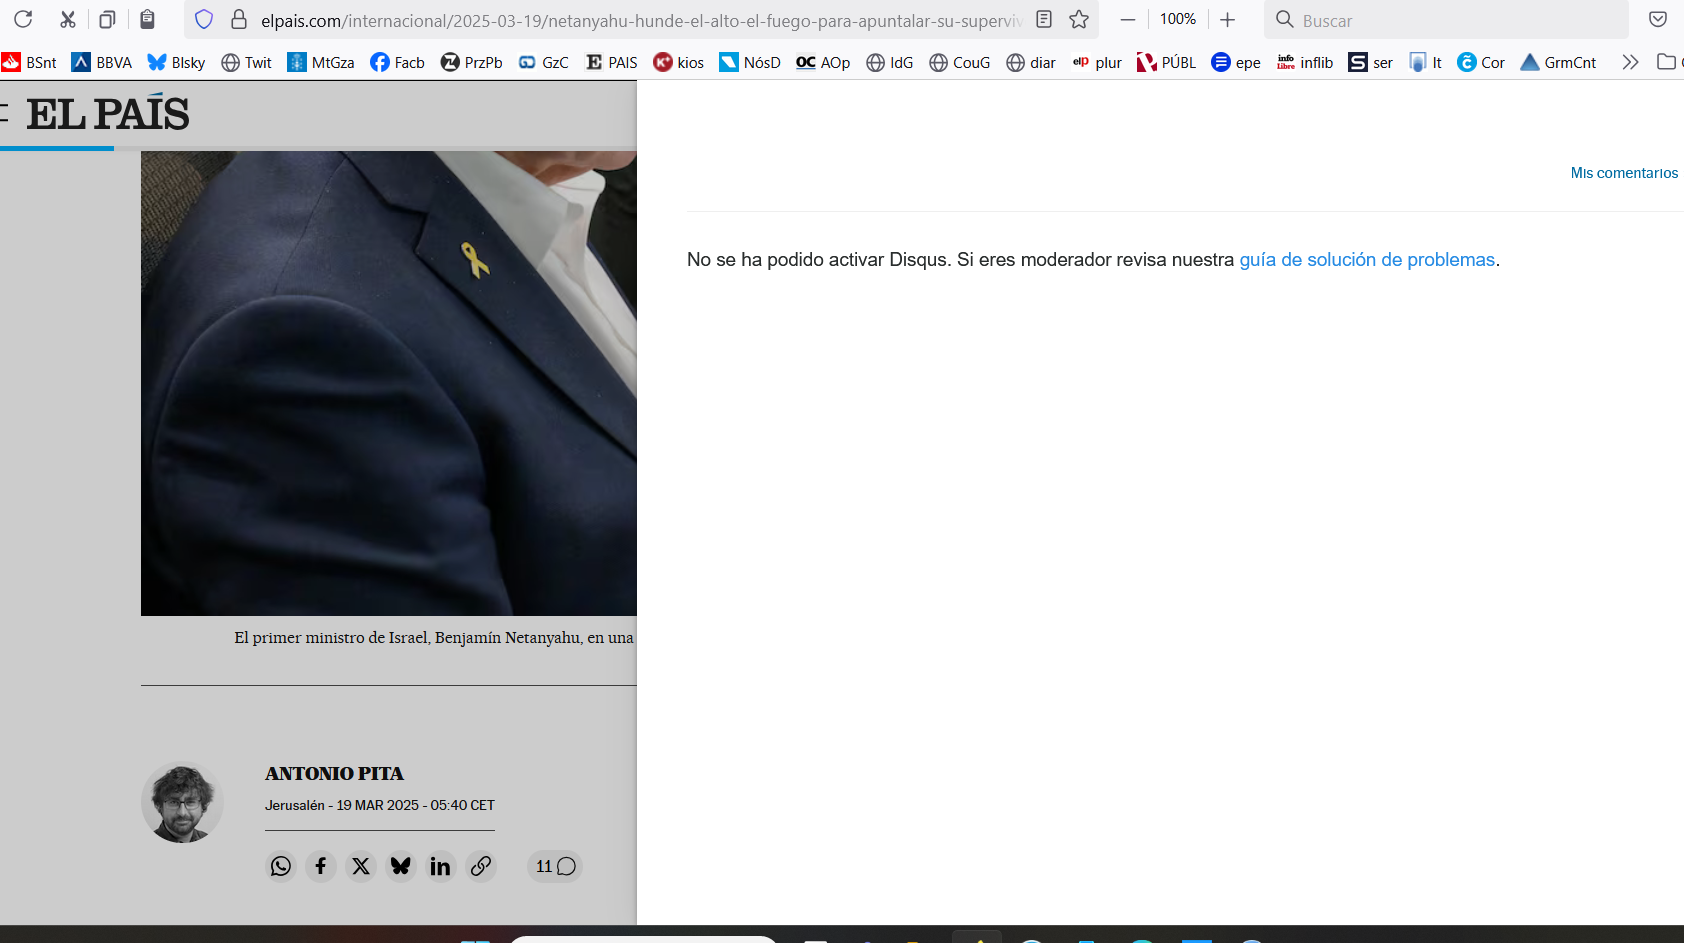The width and height of the screenshot is (1684, 943).
Task: Share article on WhatsApp
Action: pos(281,866)
